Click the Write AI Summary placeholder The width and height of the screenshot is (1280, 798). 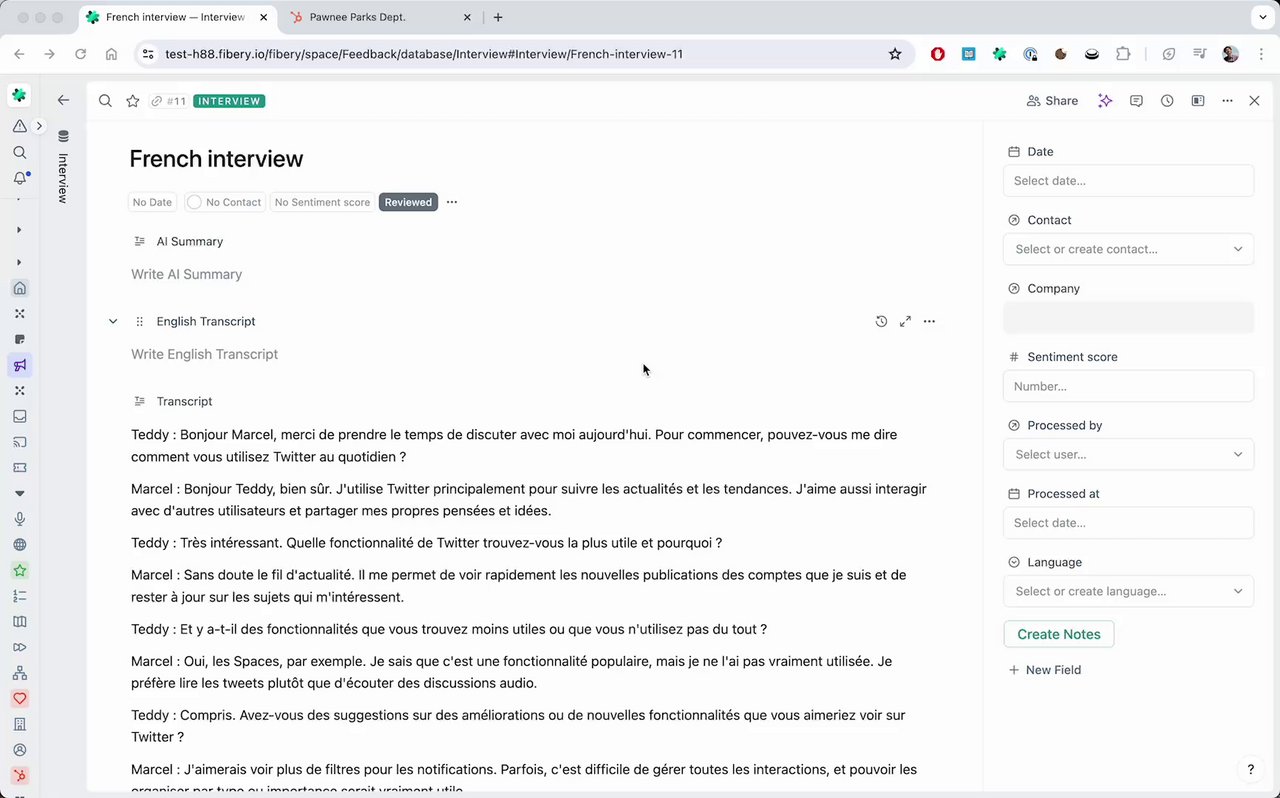click(x=187, y=274)
